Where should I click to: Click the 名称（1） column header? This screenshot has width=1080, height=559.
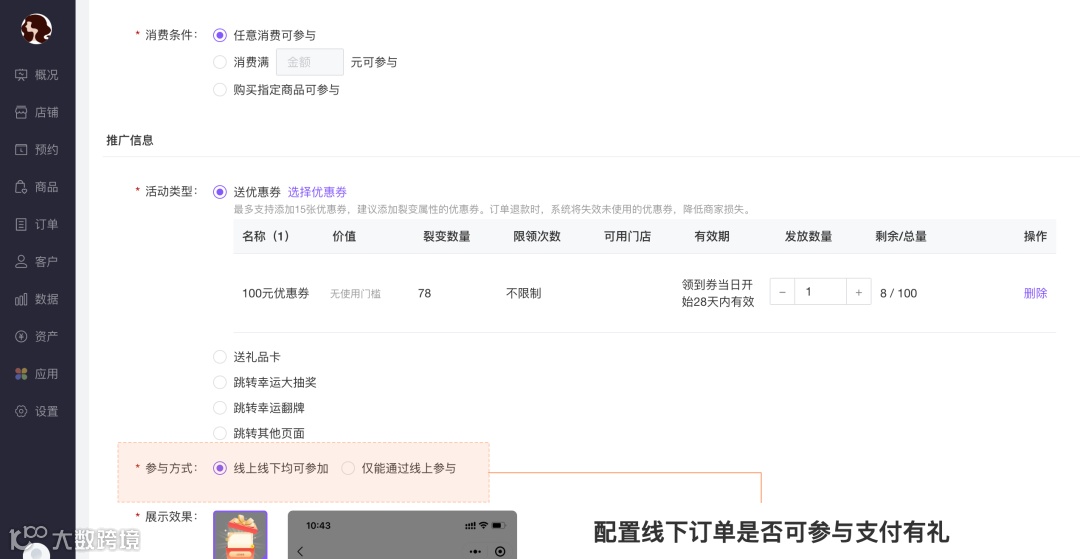(266, 236)
